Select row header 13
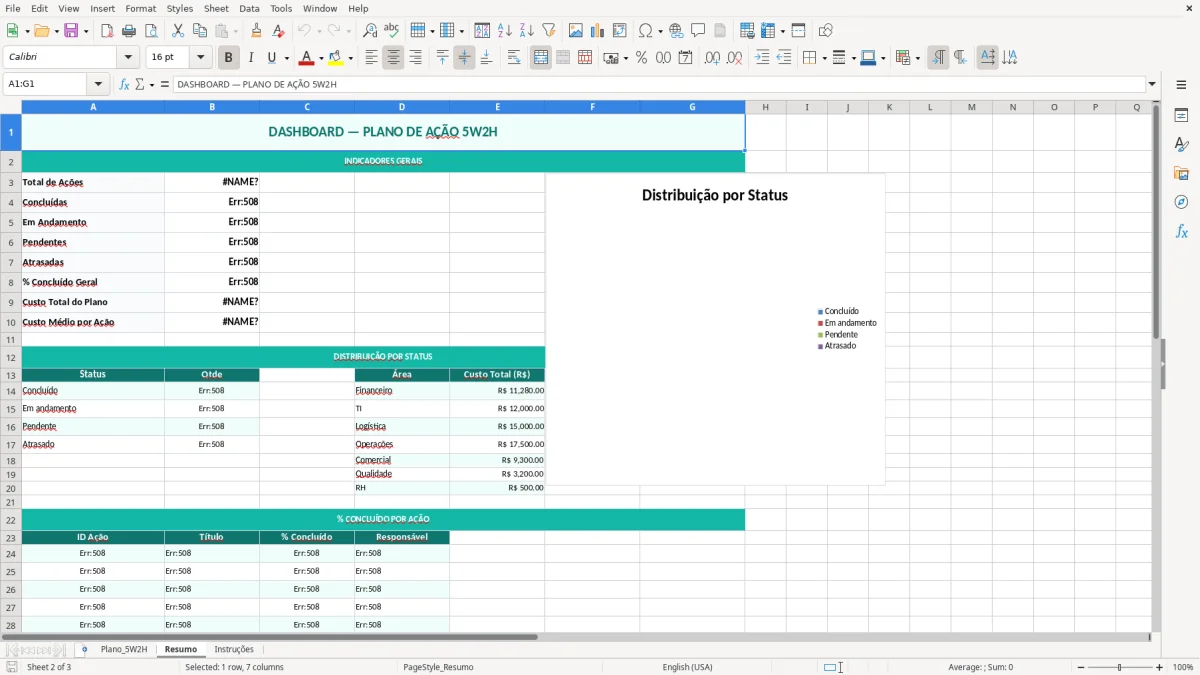 coord(11,375)
